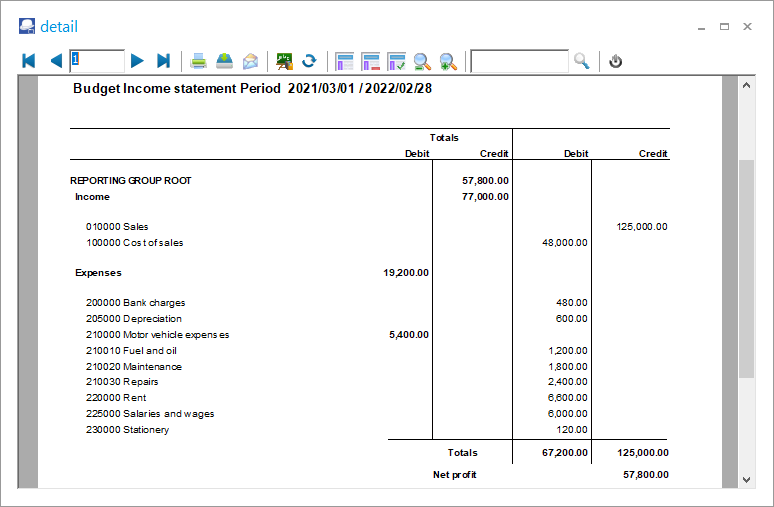Click the first page layout icon

345,61
